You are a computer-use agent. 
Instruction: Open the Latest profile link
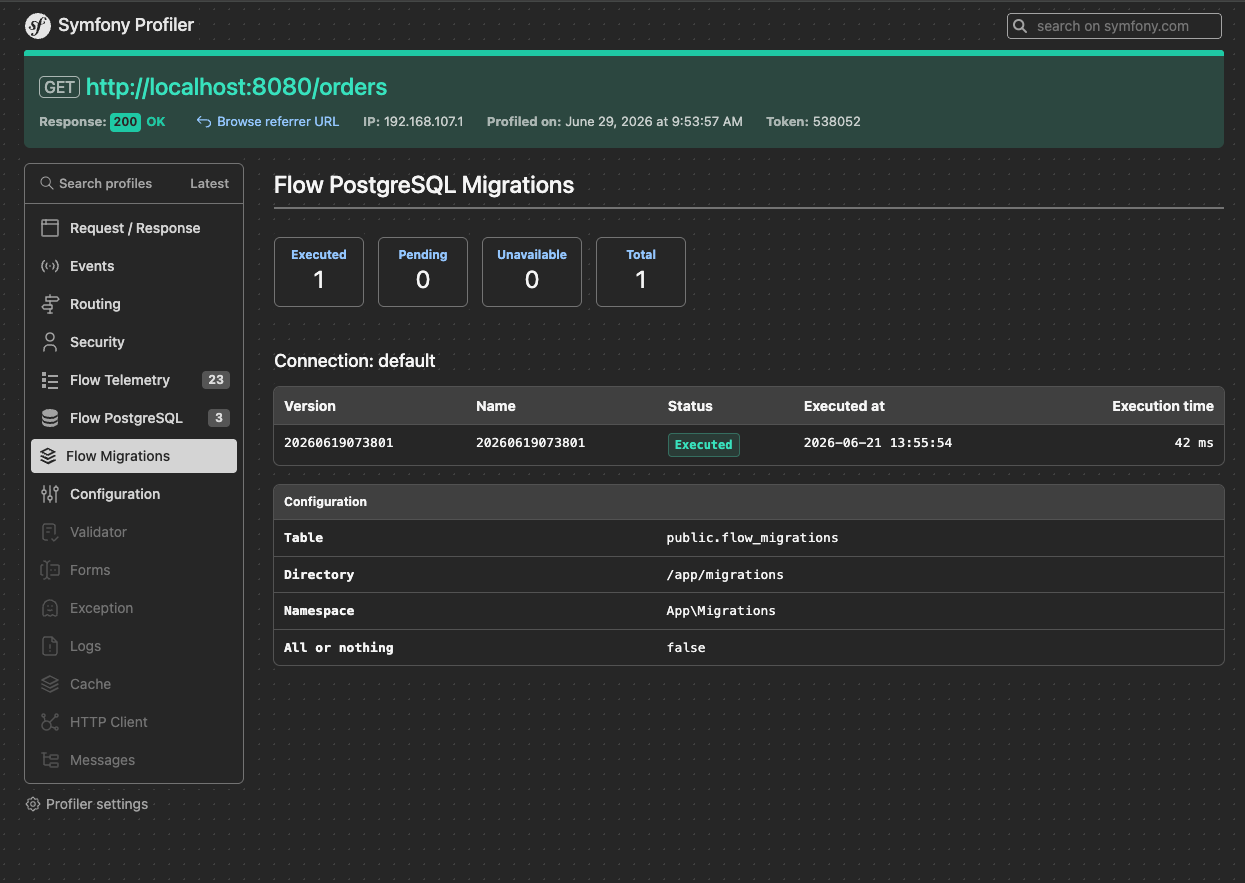(x=209, y=183)
